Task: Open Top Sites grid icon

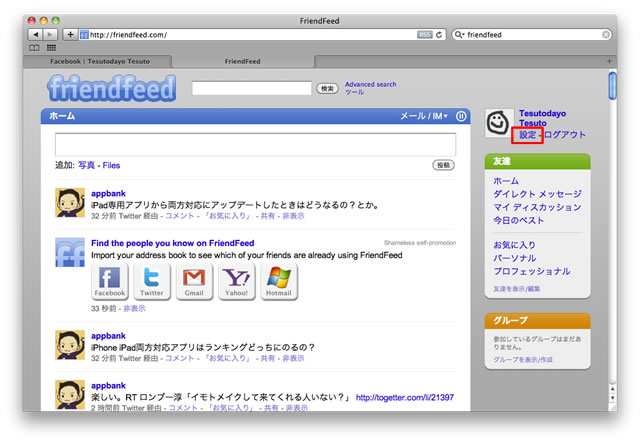Action: click(51, 48)
